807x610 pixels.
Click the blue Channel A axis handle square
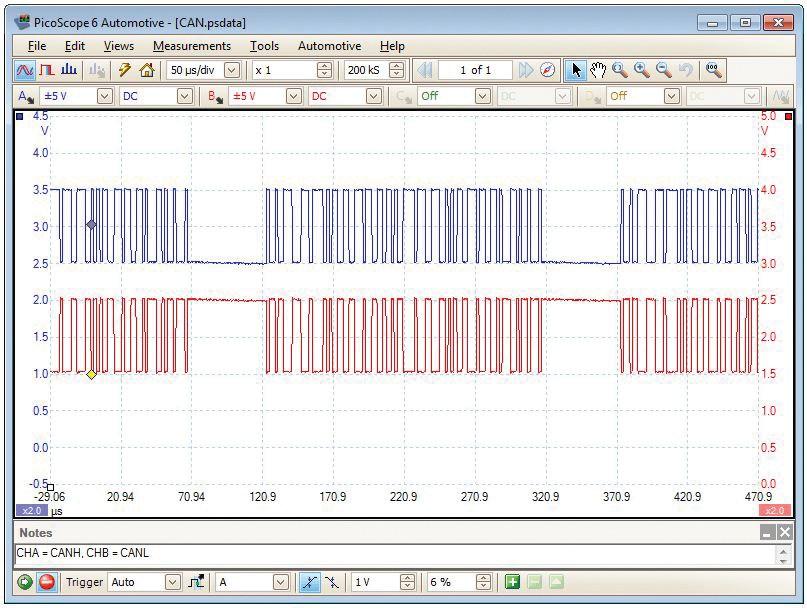click(x=20, y=116)
